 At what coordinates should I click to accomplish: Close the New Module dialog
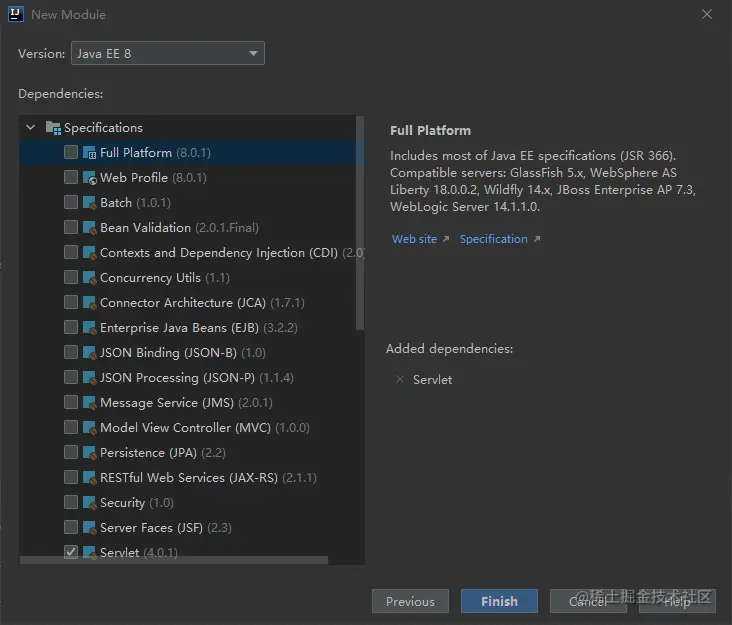tap(707, 14)
